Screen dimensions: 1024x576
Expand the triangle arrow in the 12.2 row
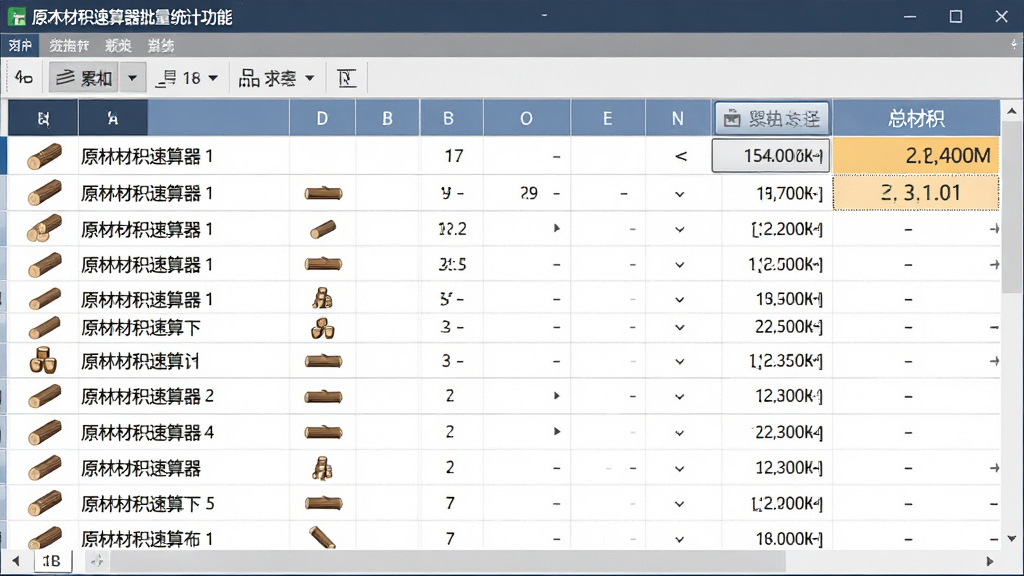click(x=556, y=229)
